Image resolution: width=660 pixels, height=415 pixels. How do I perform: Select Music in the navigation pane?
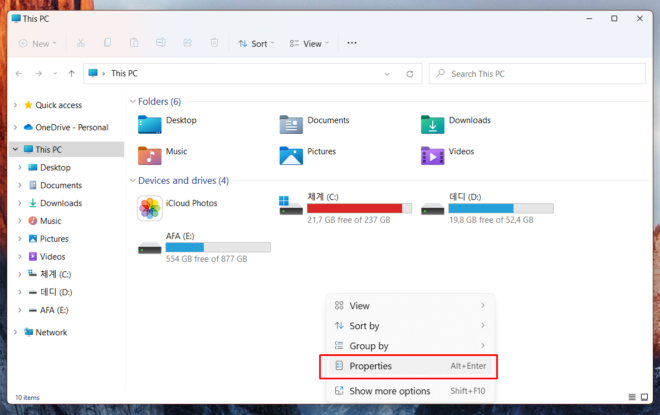coord(50,221)
